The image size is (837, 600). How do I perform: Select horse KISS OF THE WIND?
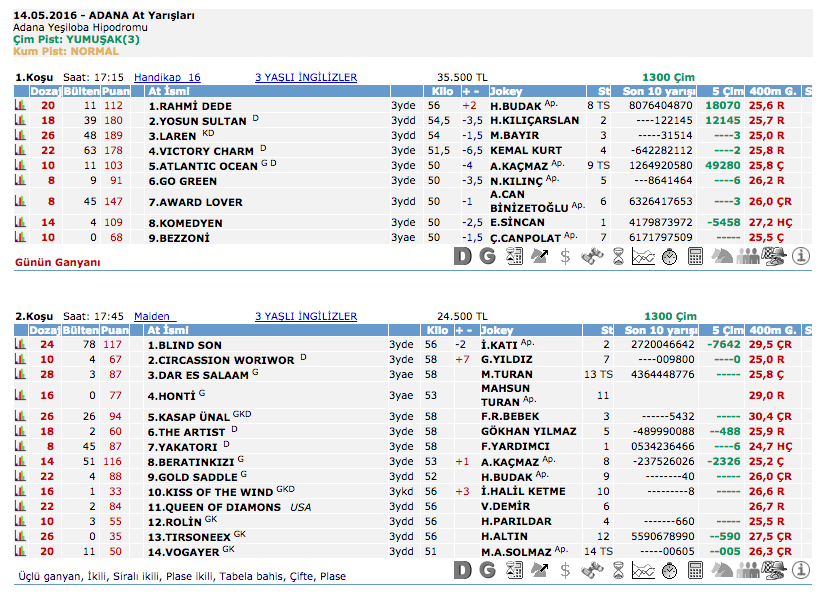(210, 492)
